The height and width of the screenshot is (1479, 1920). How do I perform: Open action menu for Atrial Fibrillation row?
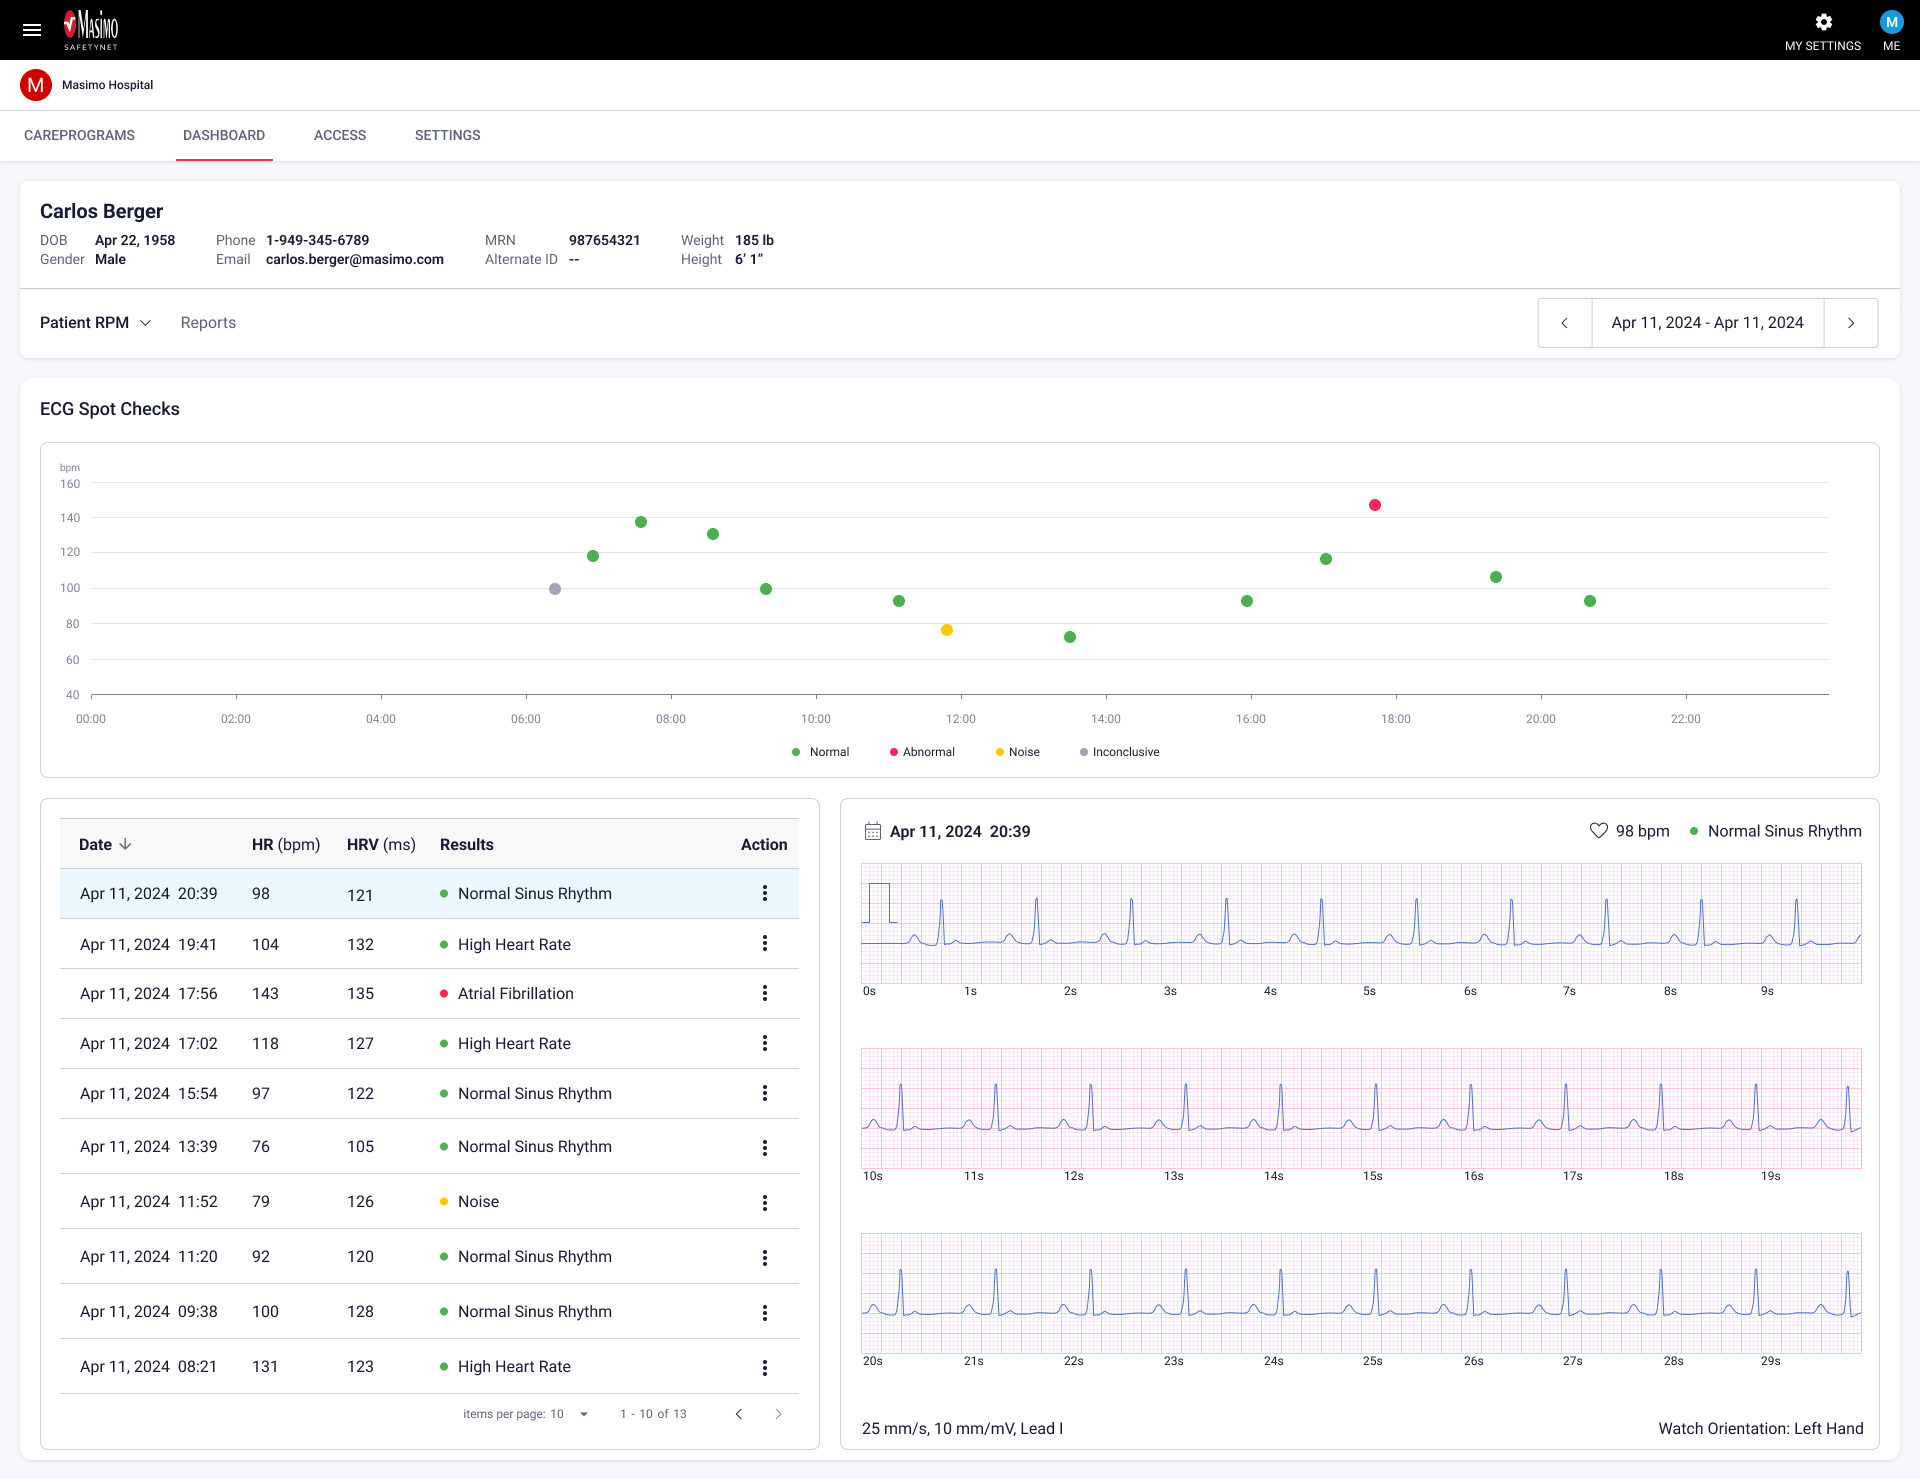point(765,993)
